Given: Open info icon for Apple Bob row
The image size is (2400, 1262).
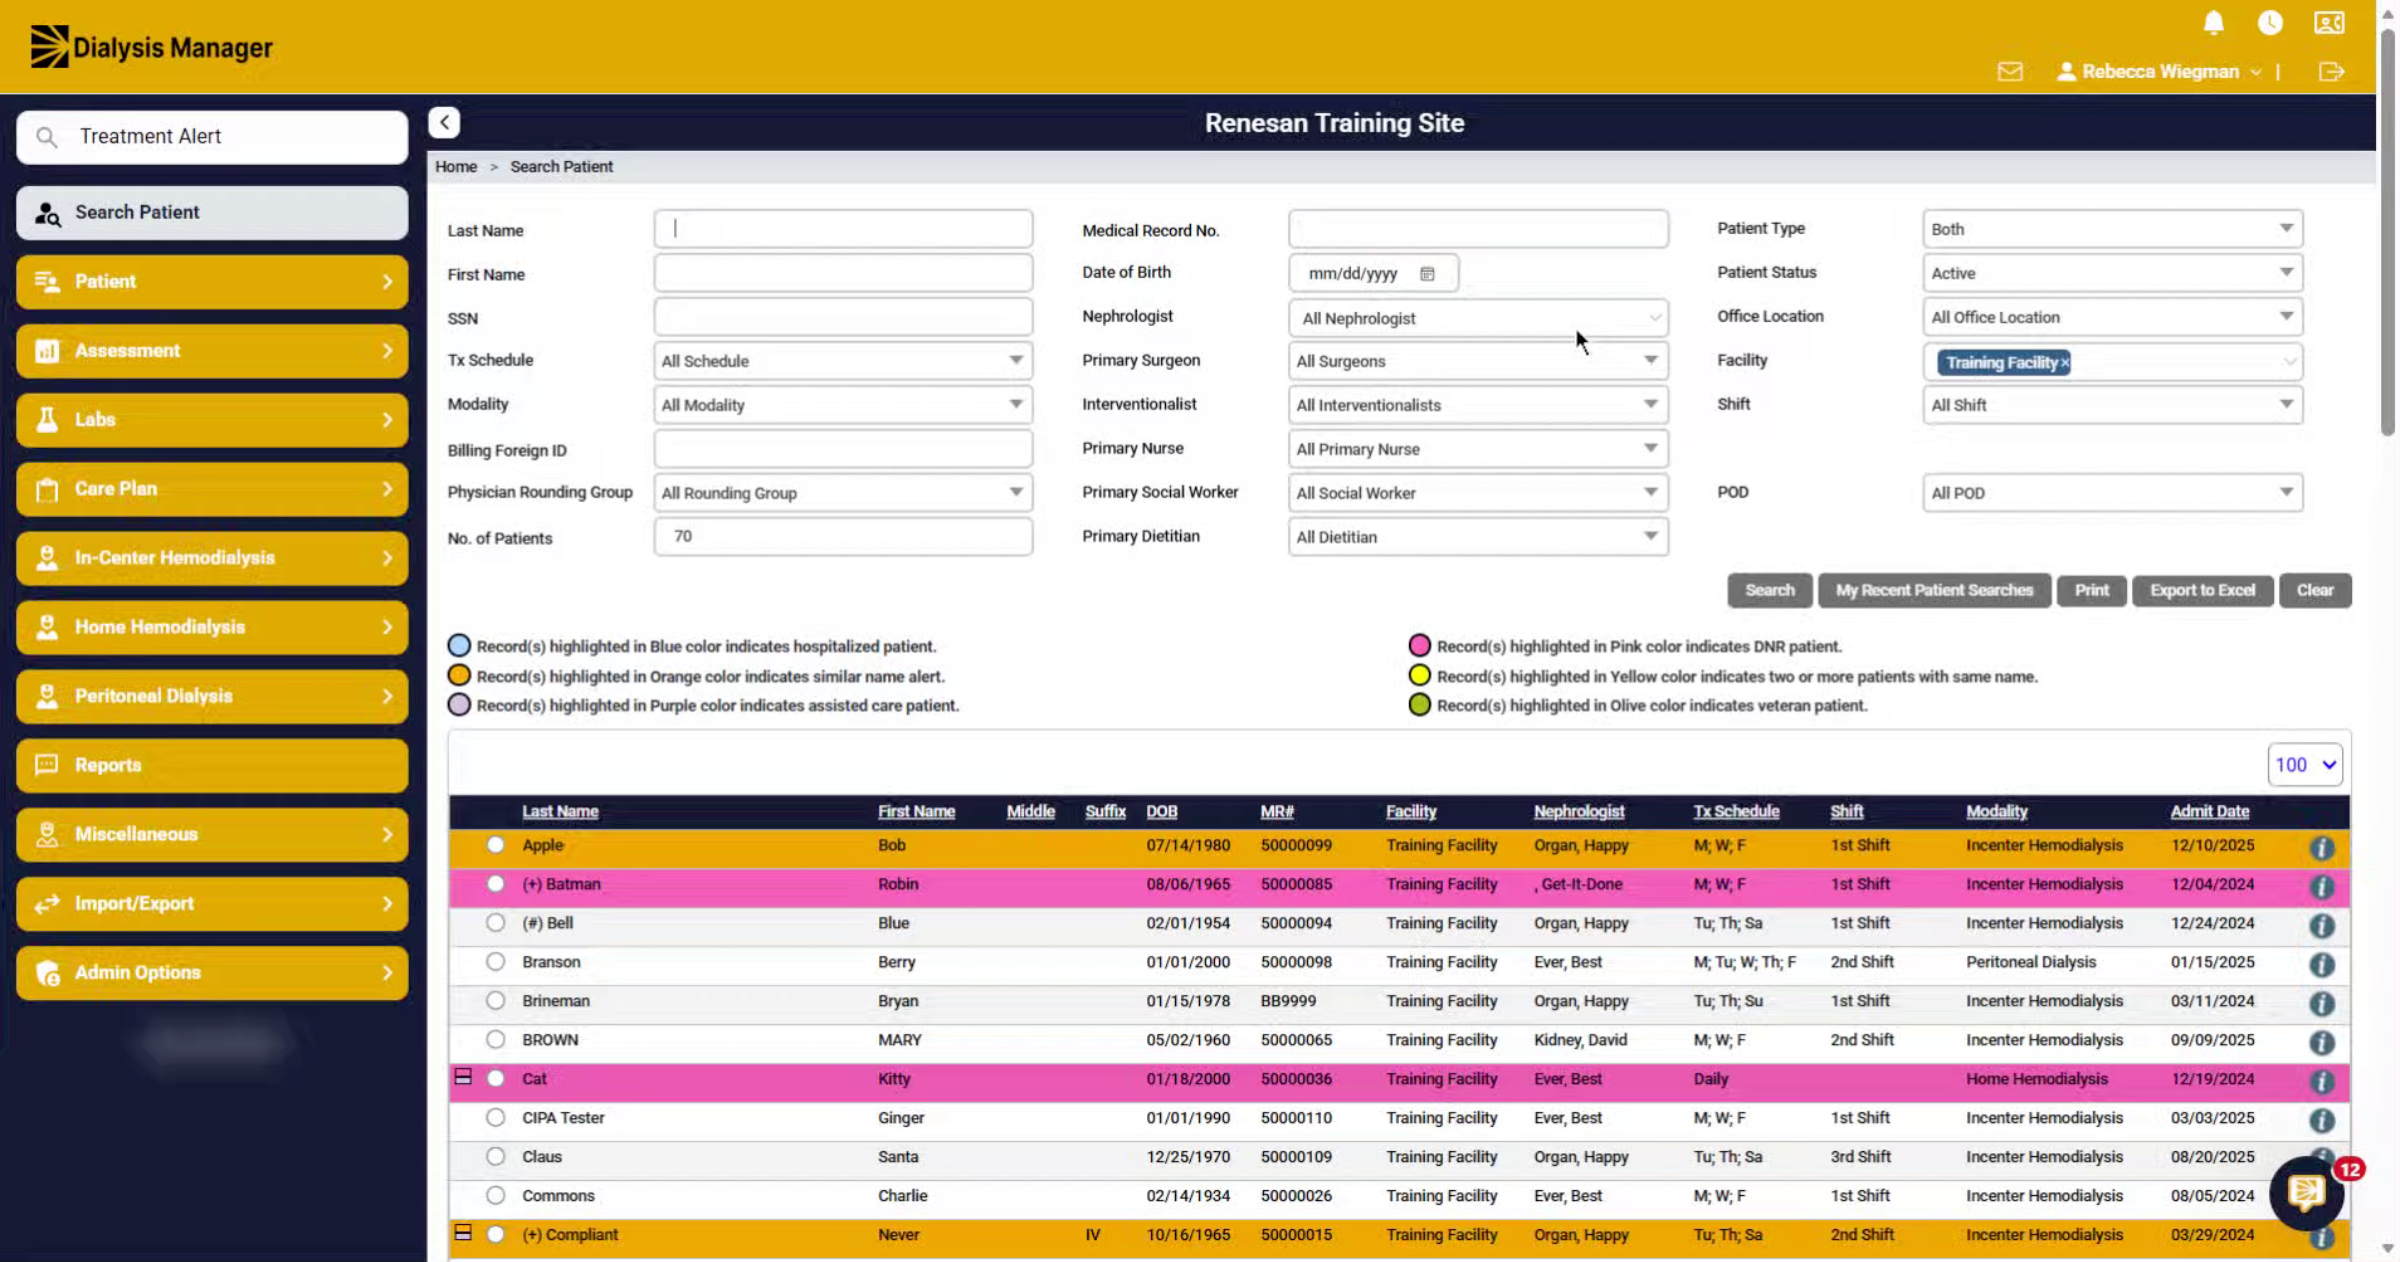Looking at the screenshot, I should point(2321,847).
